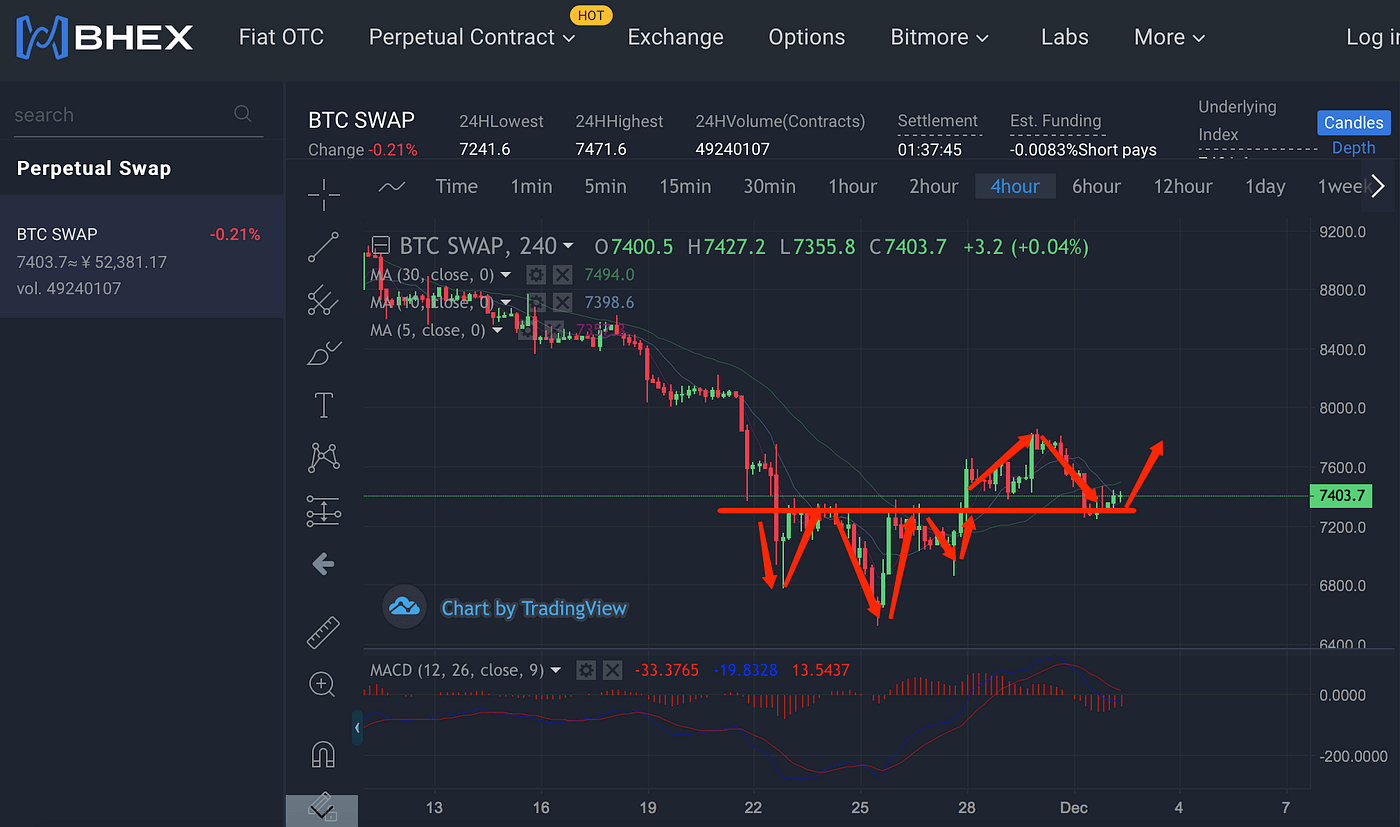This screenshot has height=827, width=1400.
Task: Open MACD (12, 26, close, 9) dropdown
Action: point(556,671)
